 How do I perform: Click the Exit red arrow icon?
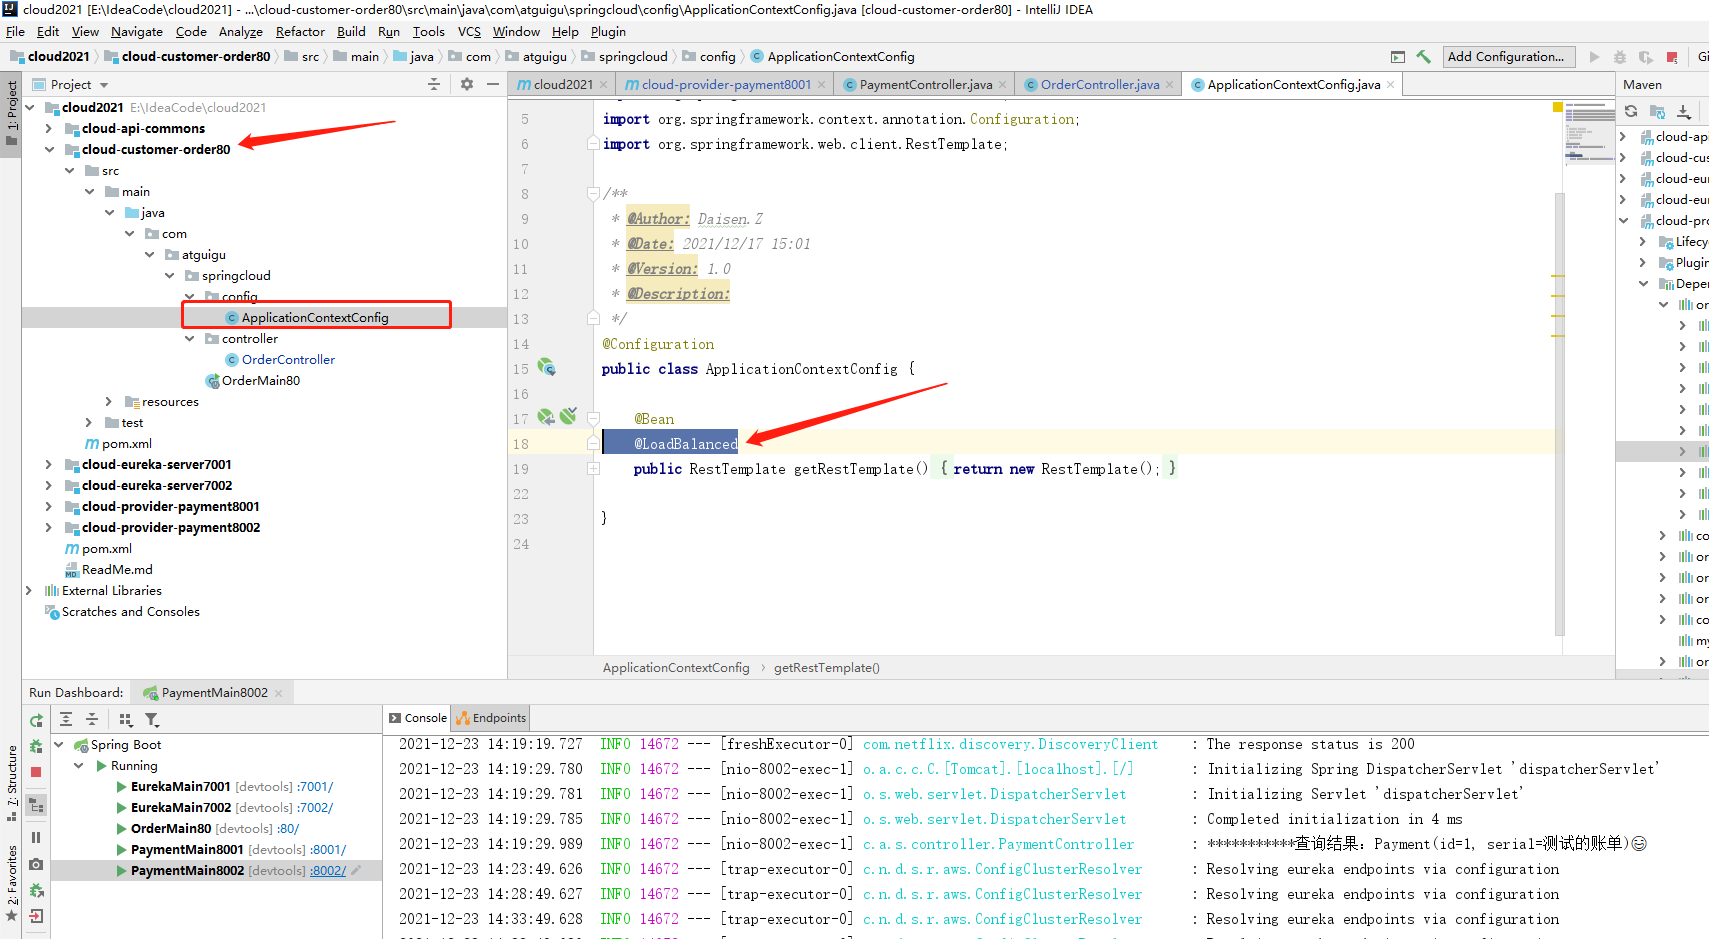point(36,916)
